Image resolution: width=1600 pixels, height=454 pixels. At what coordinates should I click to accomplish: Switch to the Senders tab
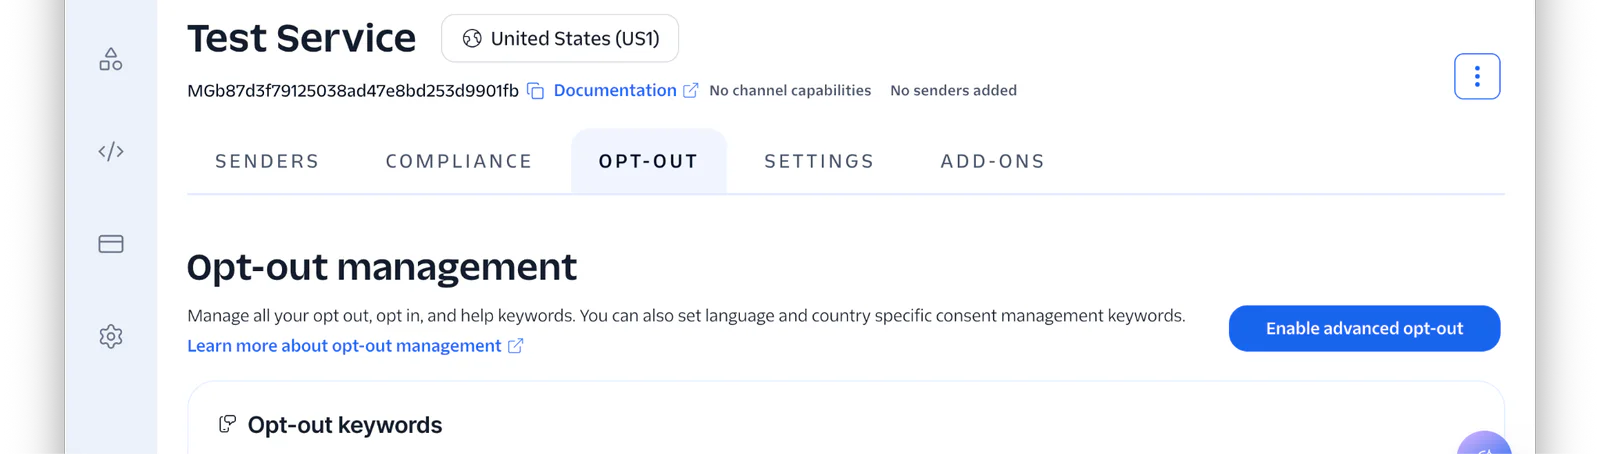click(x=267, y=161)
